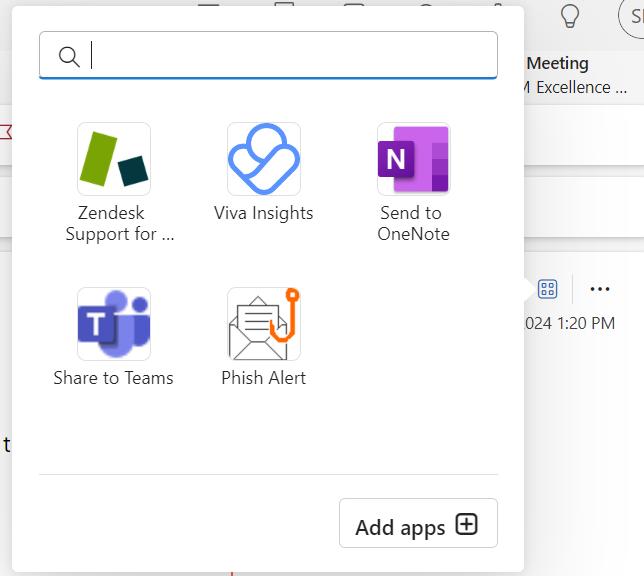Open the Meeting notification behind the panel
The height and width of the screenshot is (576, 644).
[x=577, y=75]
